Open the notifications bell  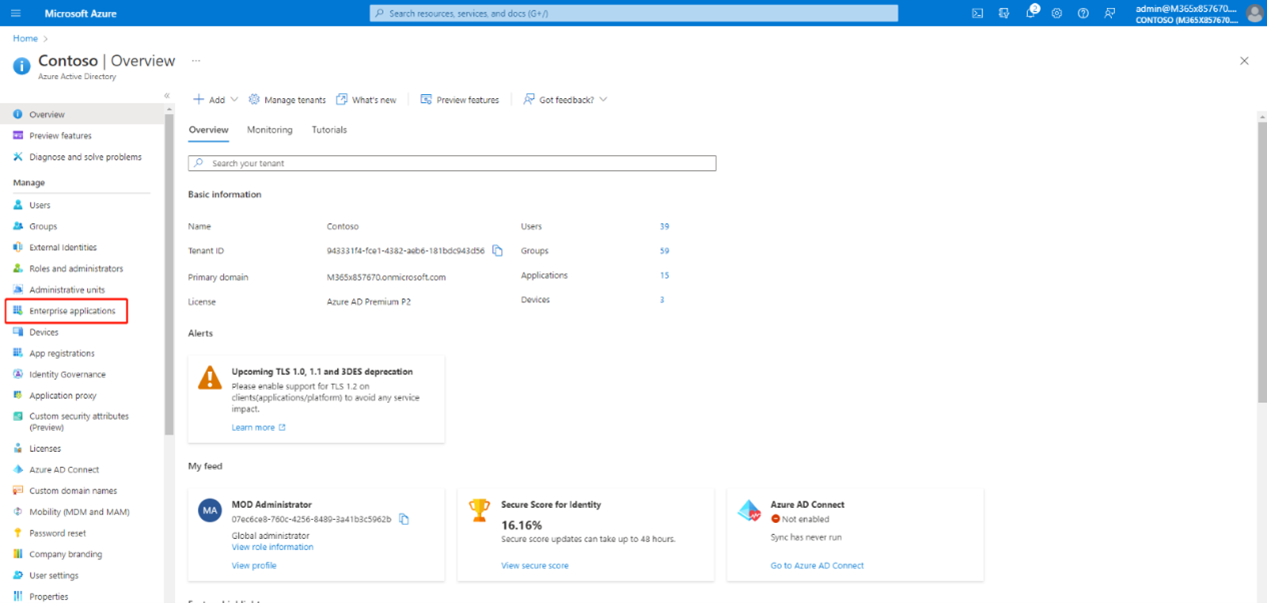pyautogui.click(x=1031, y=13)
